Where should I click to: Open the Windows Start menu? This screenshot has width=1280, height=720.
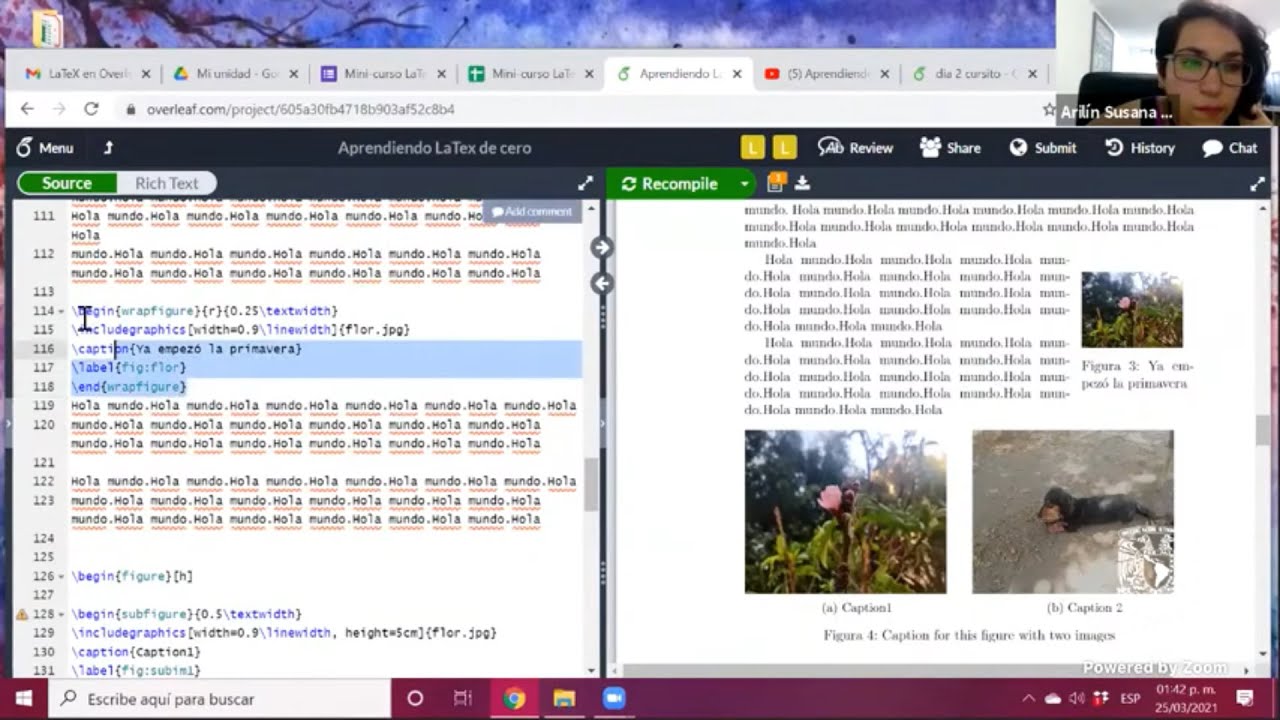click(x=23, y=698)
